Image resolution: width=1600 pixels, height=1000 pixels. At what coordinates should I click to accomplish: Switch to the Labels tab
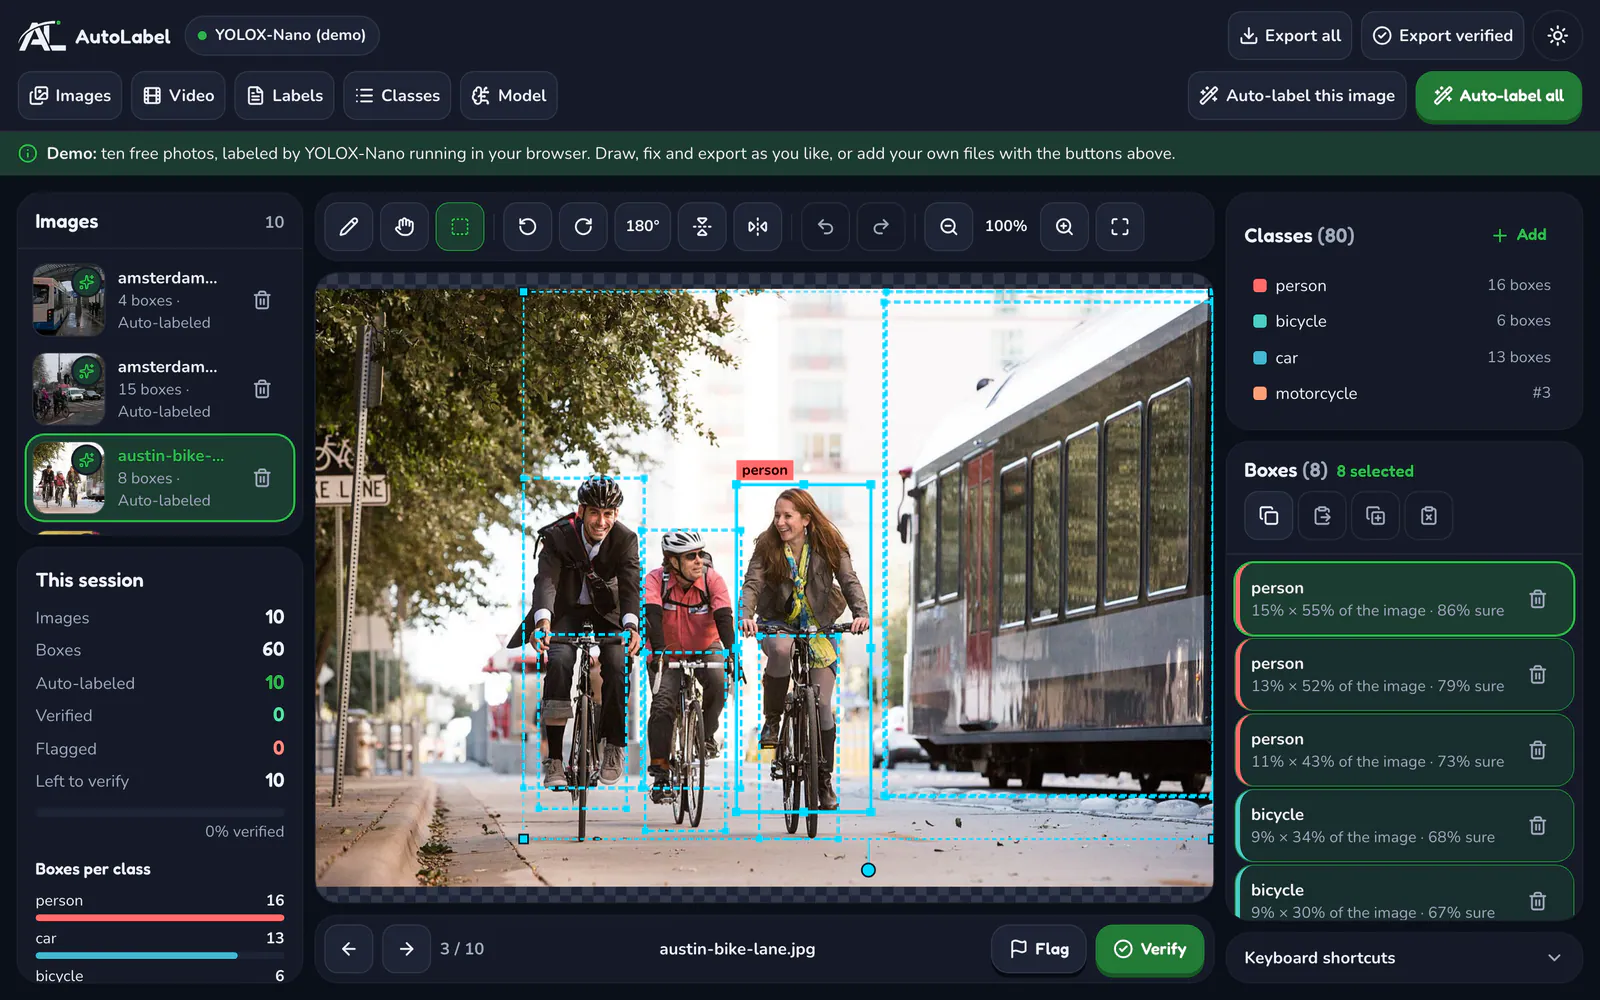[285, 96]
